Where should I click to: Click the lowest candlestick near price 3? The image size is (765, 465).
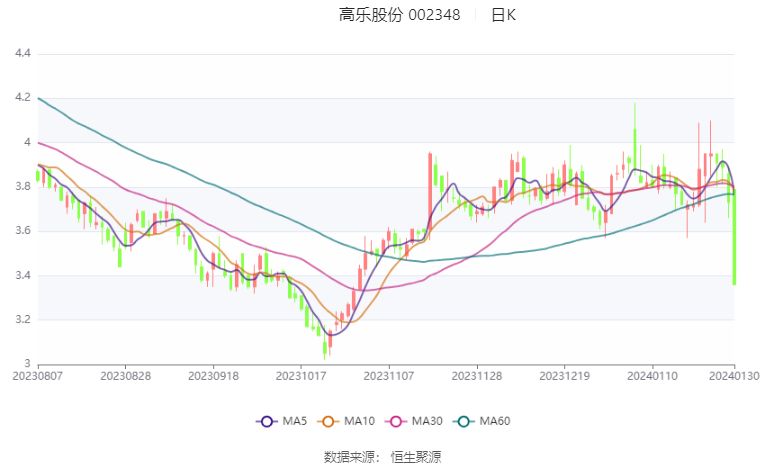pos(324,347)
